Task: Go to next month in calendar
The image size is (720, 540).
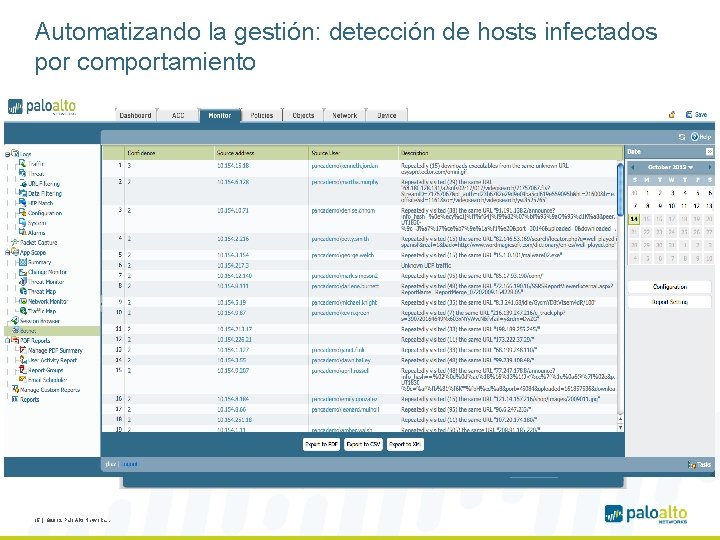Action: [709, 167]
